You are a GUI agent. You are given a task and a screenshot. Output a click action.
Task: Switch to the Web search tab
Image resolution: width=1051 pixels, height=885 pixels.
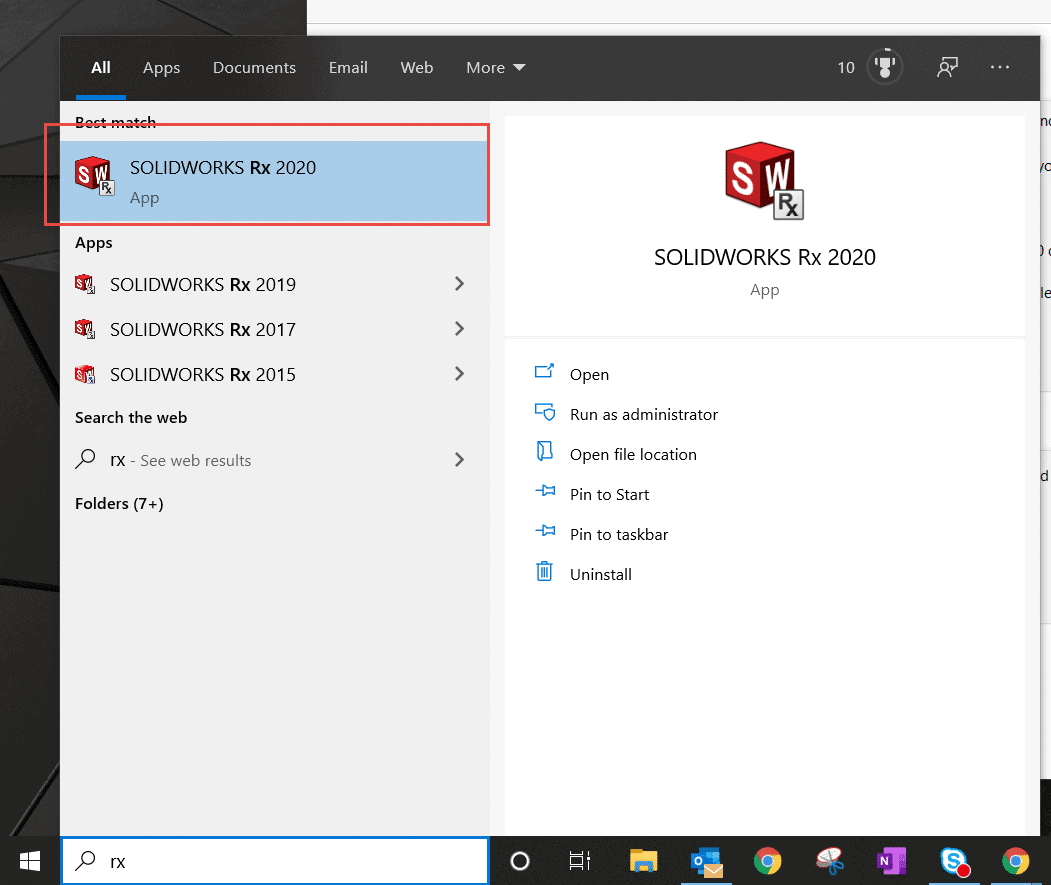(x=416, y=68)
